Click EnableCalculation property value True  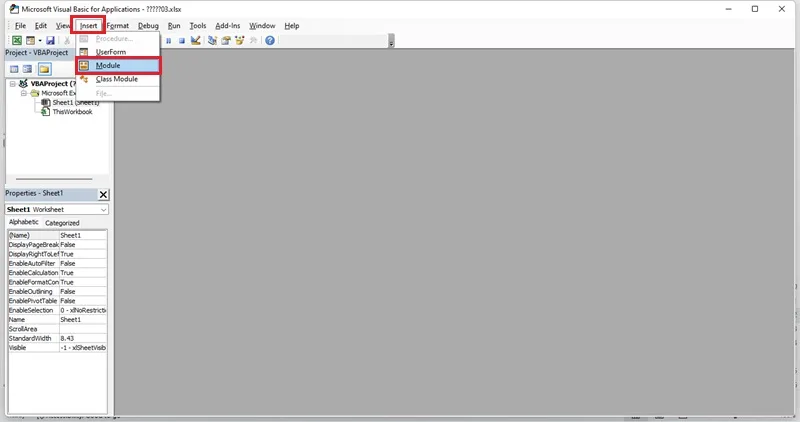(83, 273)
